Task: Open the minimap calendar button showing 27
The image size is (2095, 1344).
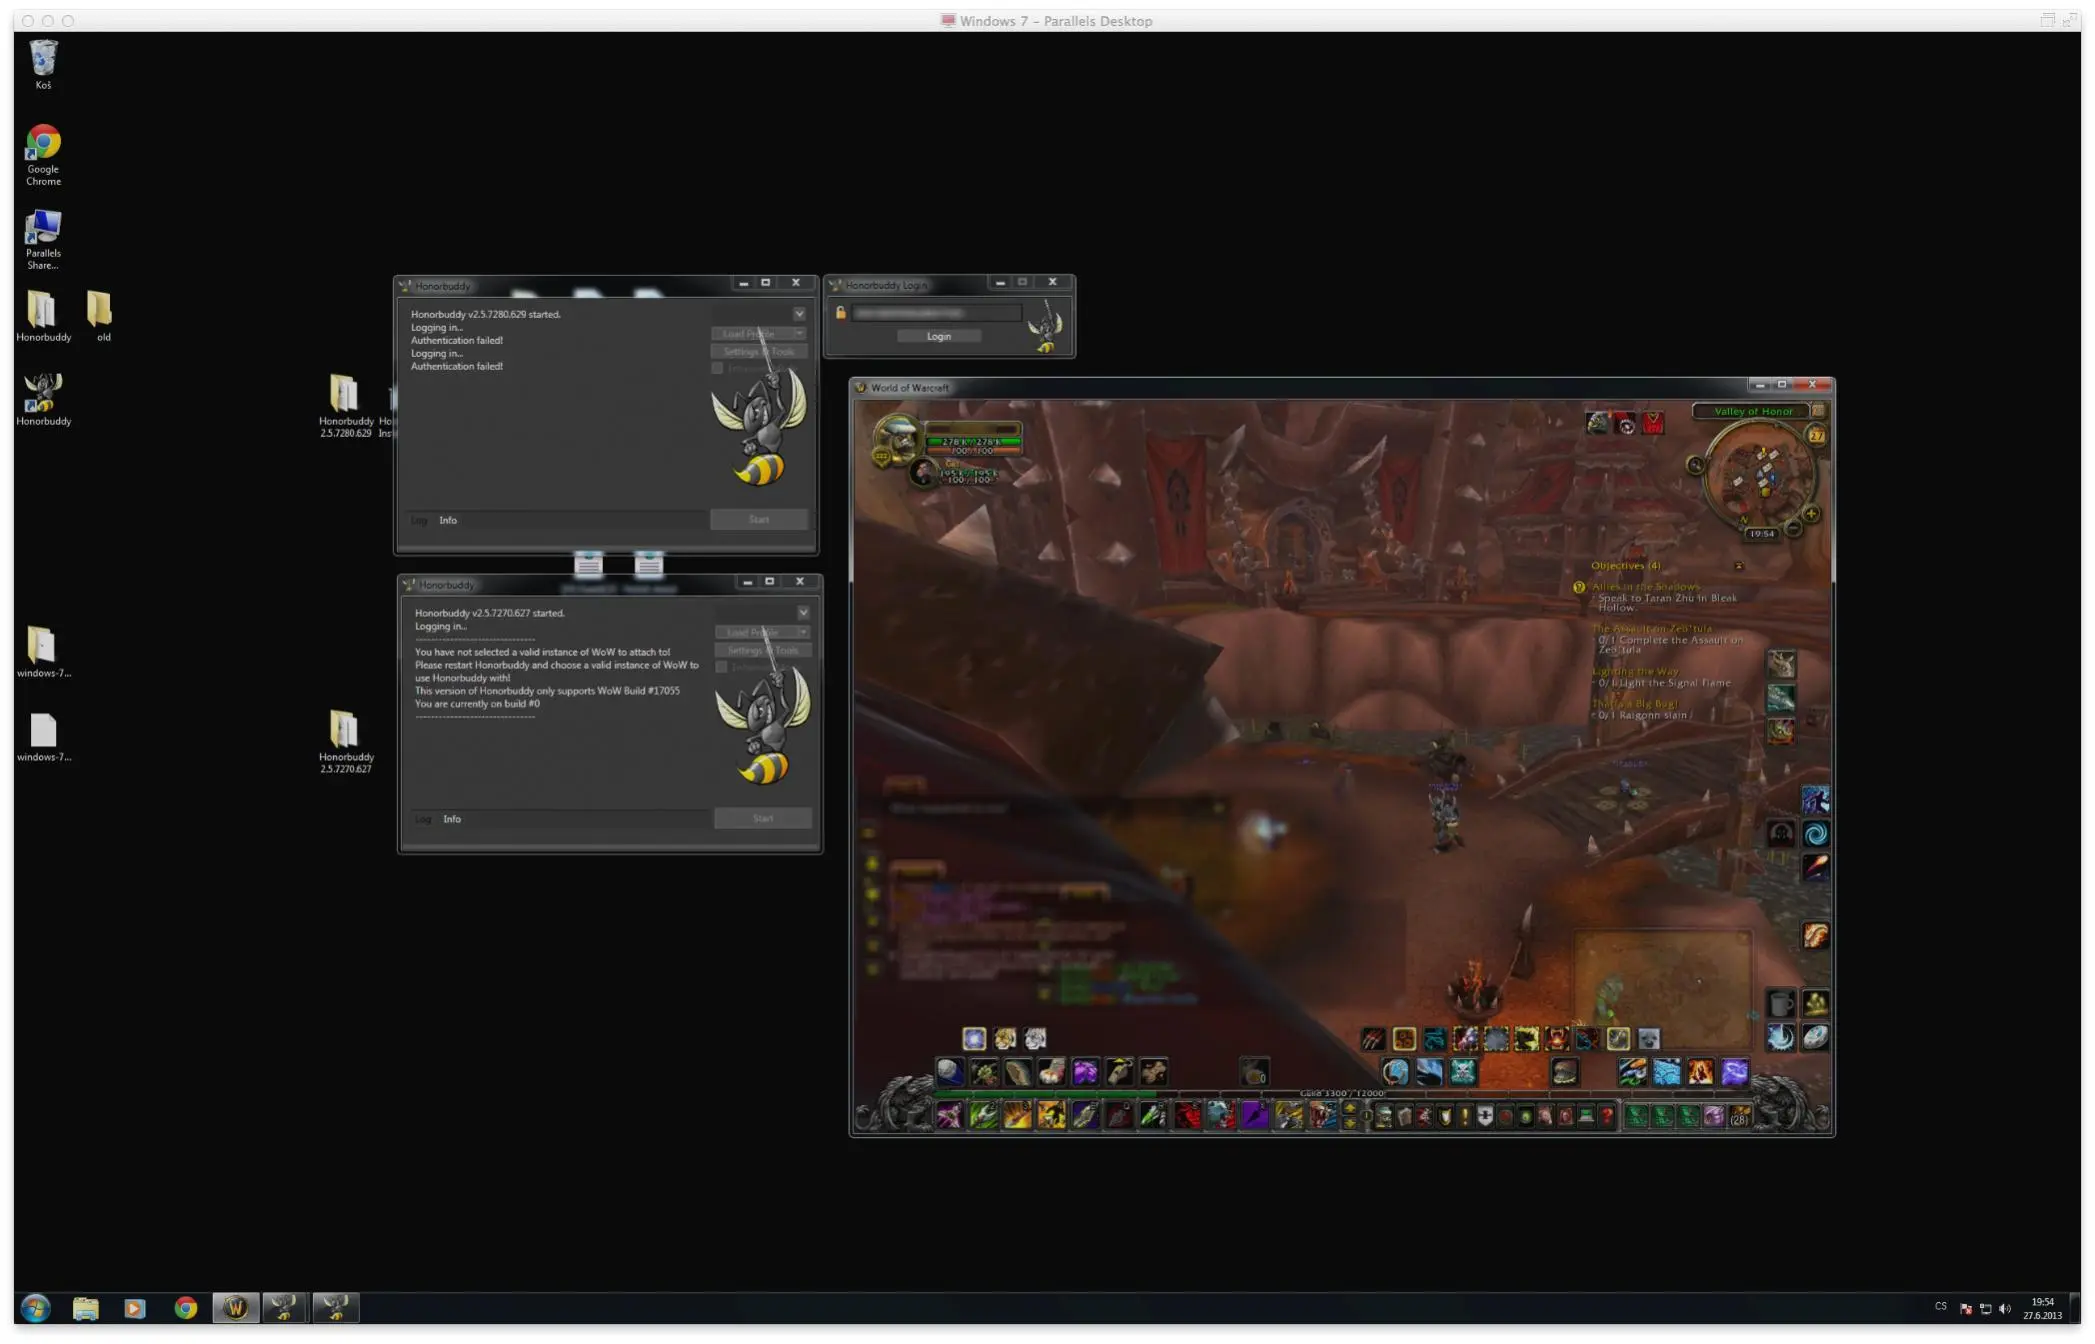Action: (x=1816, y=435)
